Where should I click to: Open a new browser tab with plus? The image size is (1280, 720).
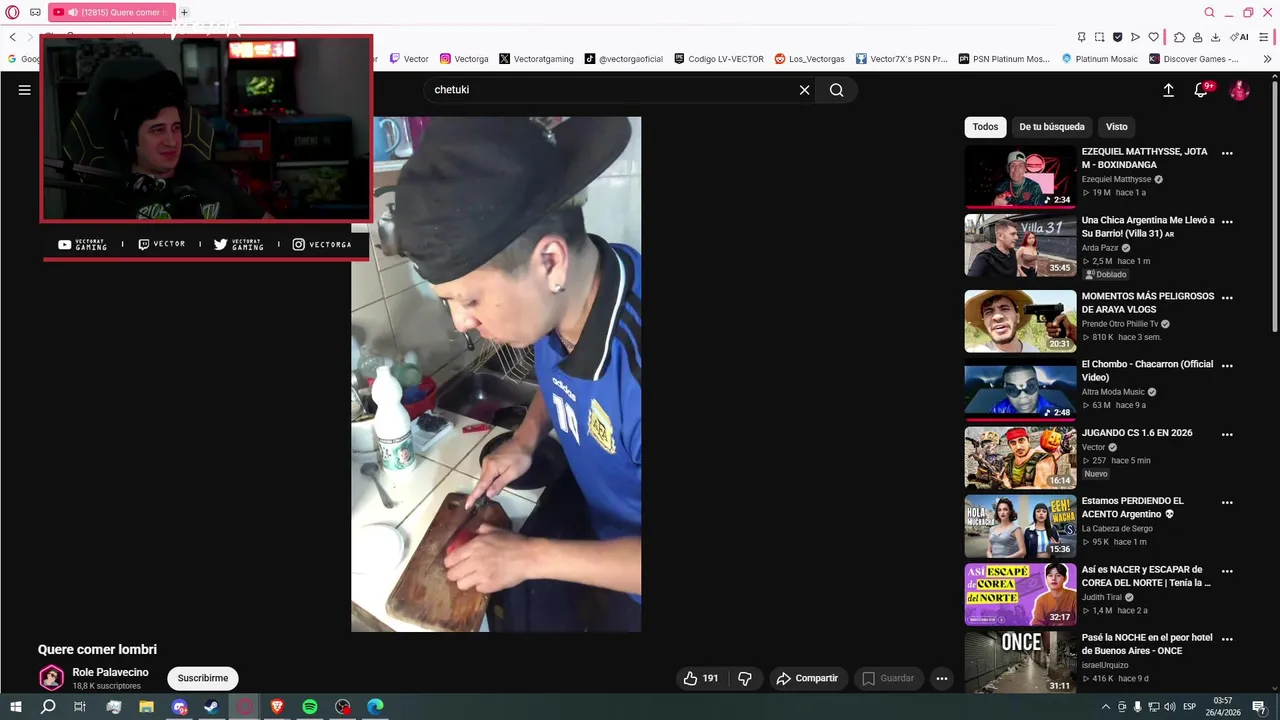[x=184, y=12]
